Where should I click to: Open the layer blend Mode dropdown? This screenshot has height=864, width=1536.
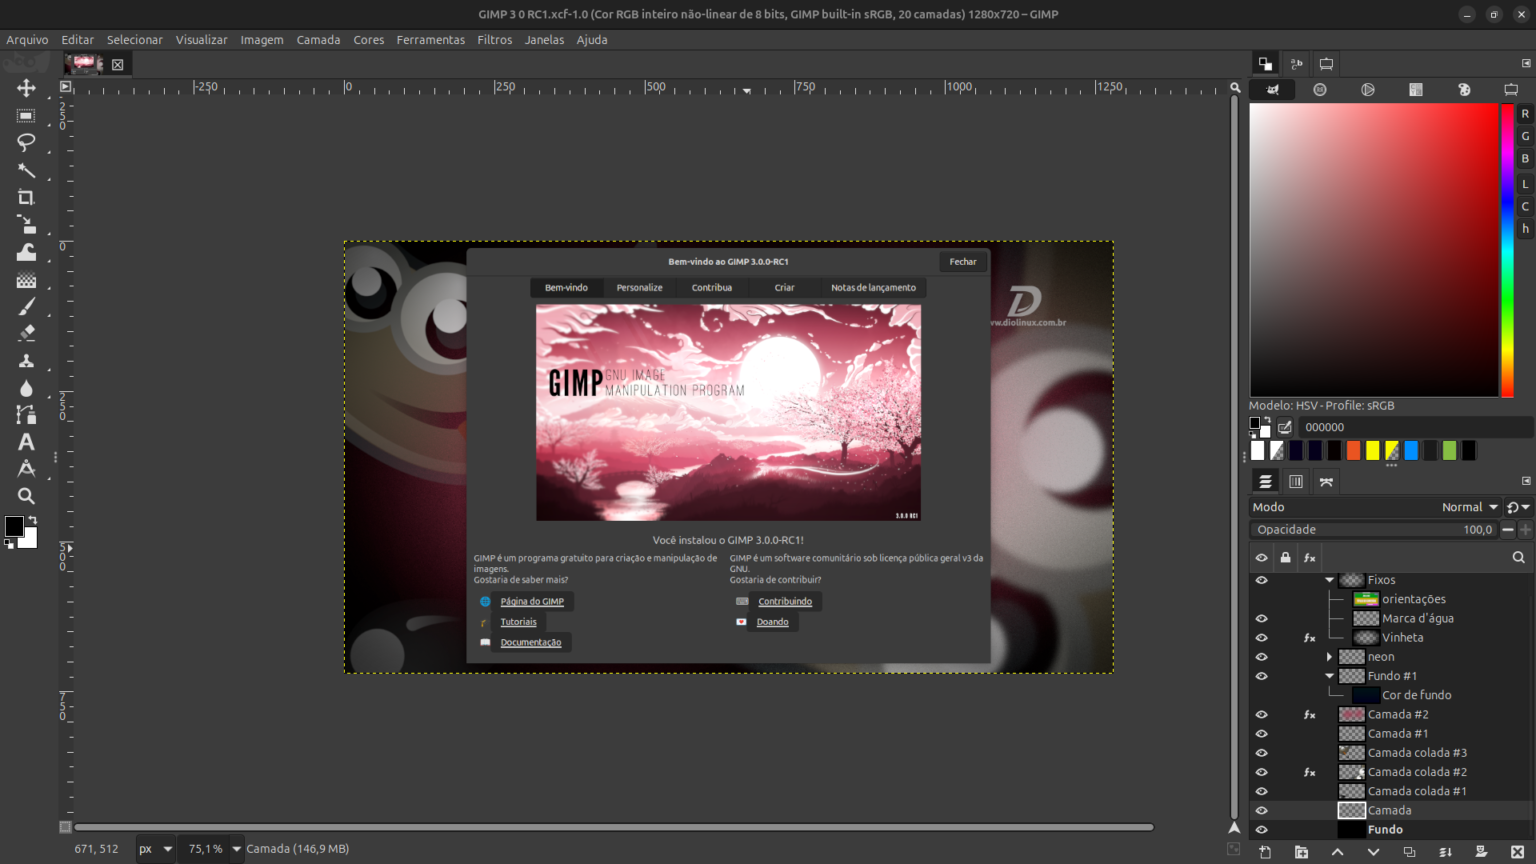click(x=1468, y=507)
